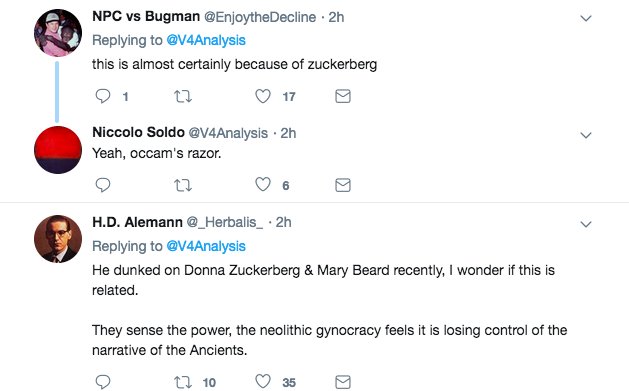Viewport: 629px width, 391px height.
Task: Open dropdown caret on H.D. Alemann's tweet
Action: [x=586, y=224]
